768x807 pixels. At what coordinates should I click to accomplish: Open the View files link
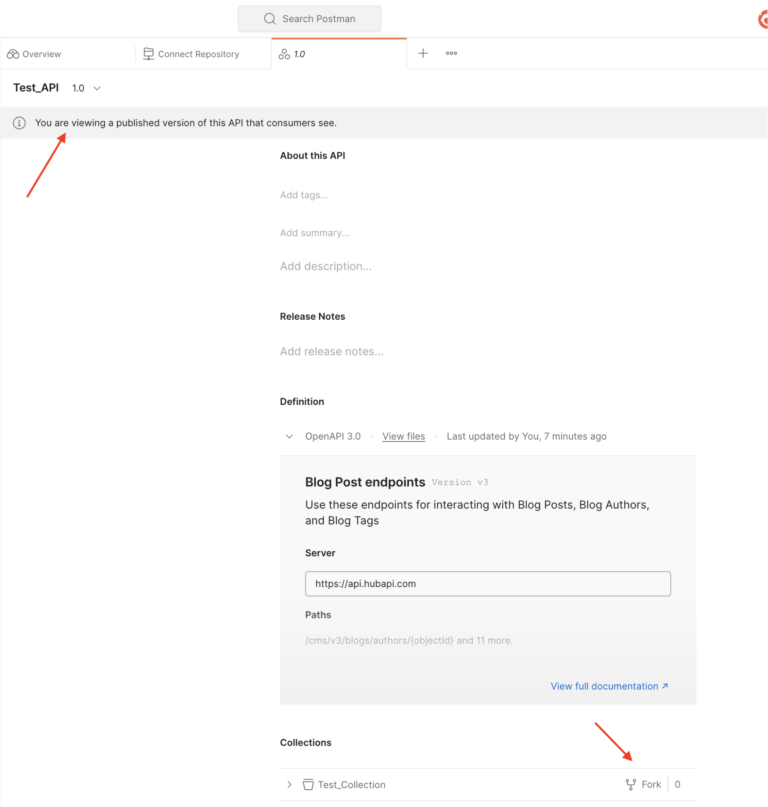[404, 436]
